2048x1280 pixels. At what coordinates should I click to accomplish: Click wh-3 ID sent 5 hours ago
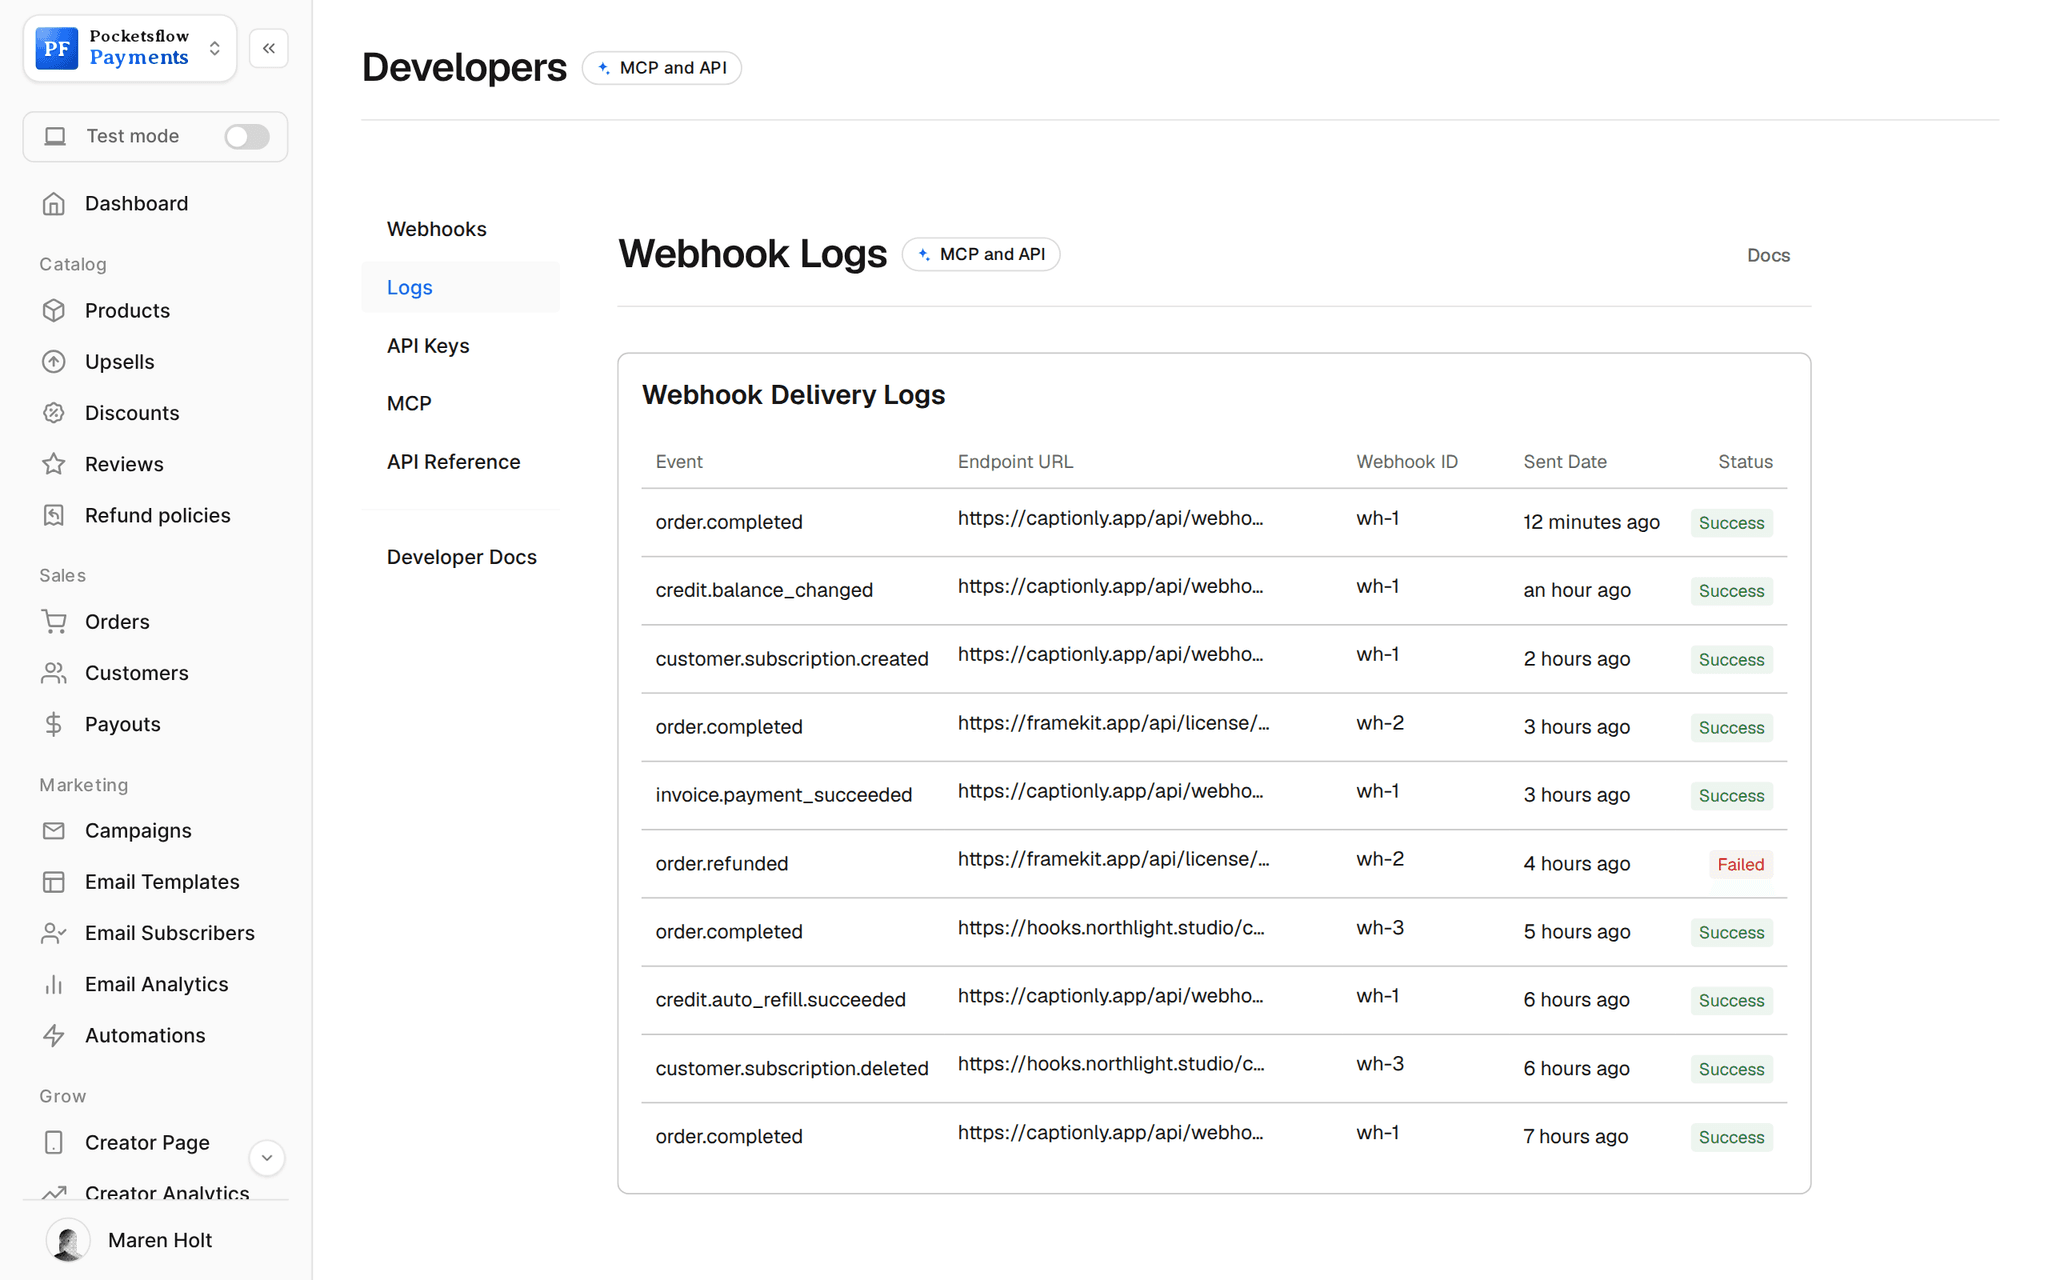click(x=1380, y=928)
